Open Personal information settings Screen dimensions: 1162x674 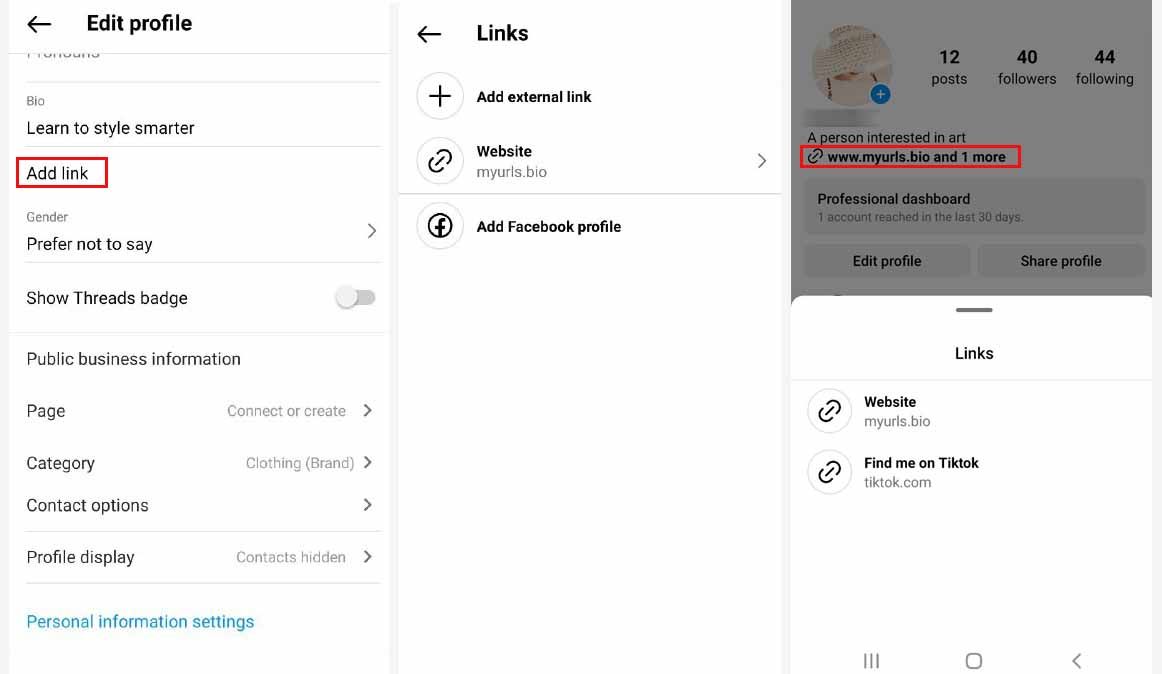click(x=140, y=621)
